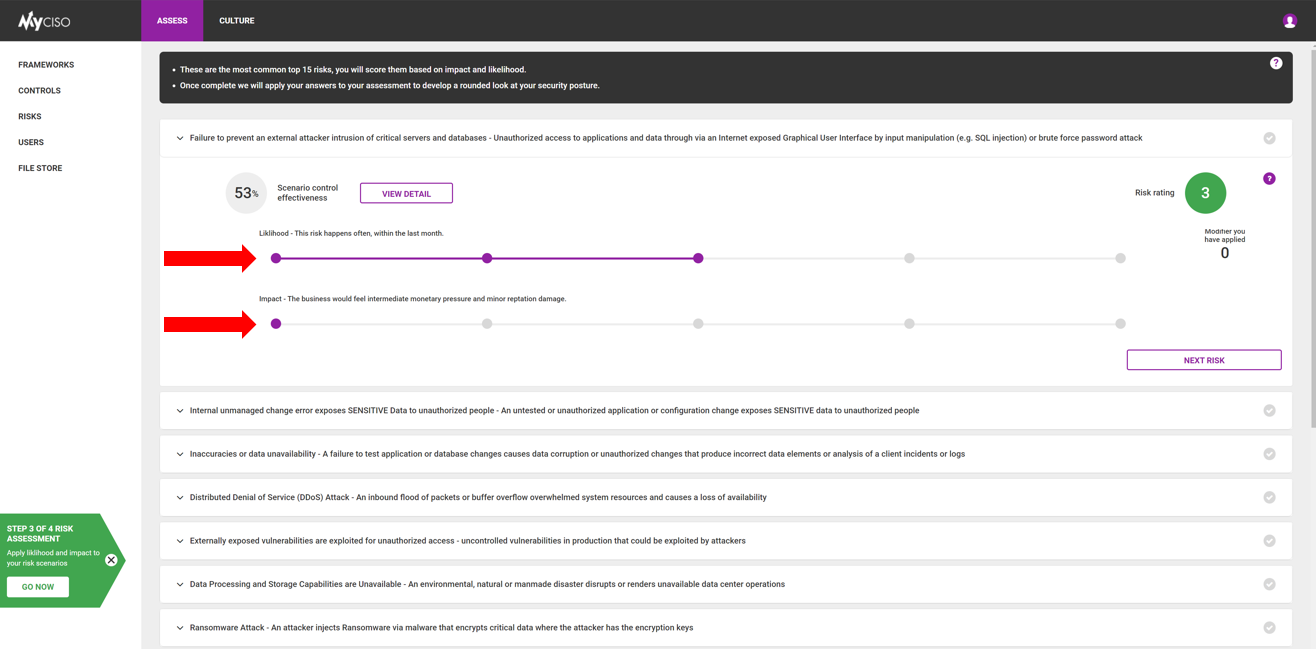
Task: Set impact slider to the fifth point
Action: [1120, 324]
